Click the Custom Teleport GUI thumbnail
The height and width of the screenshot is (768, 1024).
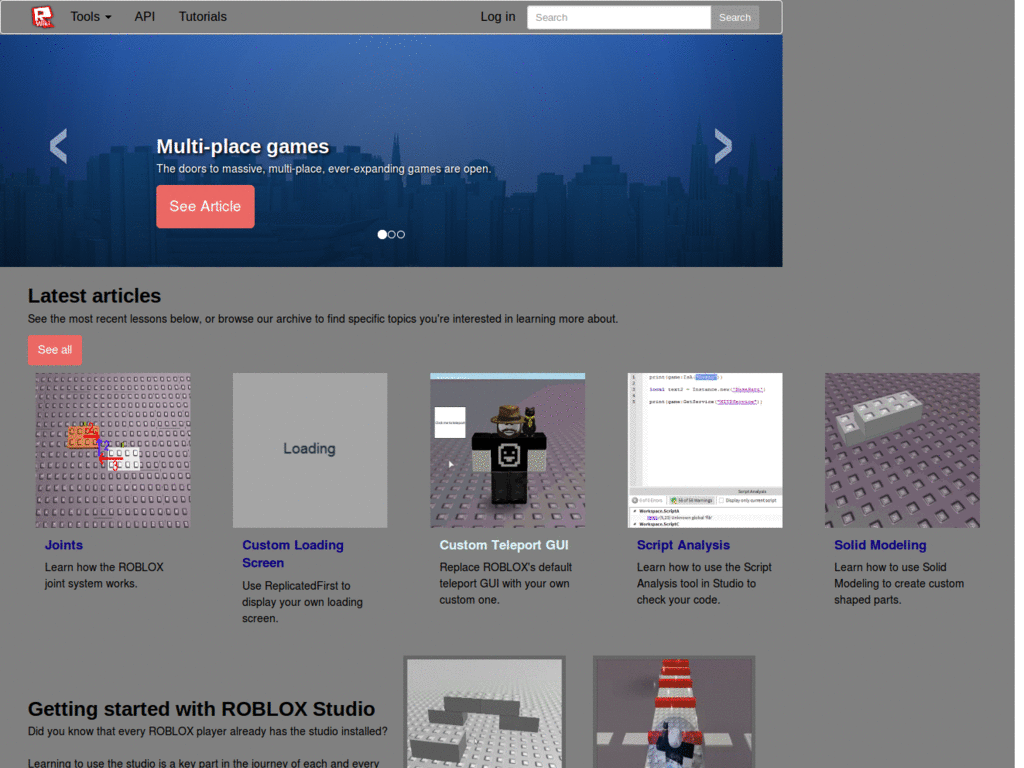coord(507,450)
